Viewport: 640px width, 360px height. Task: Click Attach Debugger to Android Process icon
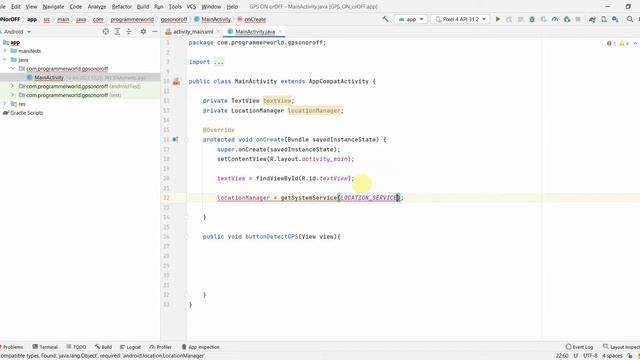[567, 19]
